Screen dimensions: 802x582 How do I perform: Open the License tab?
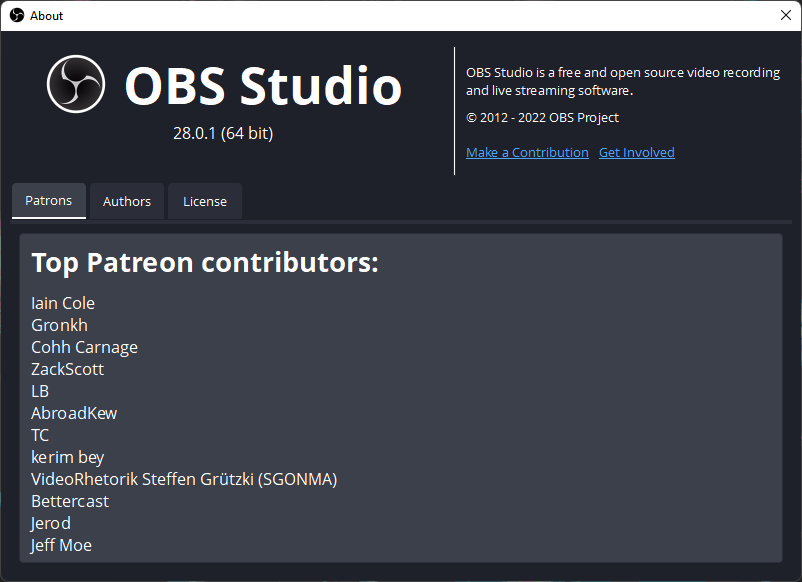click(204, 201)
